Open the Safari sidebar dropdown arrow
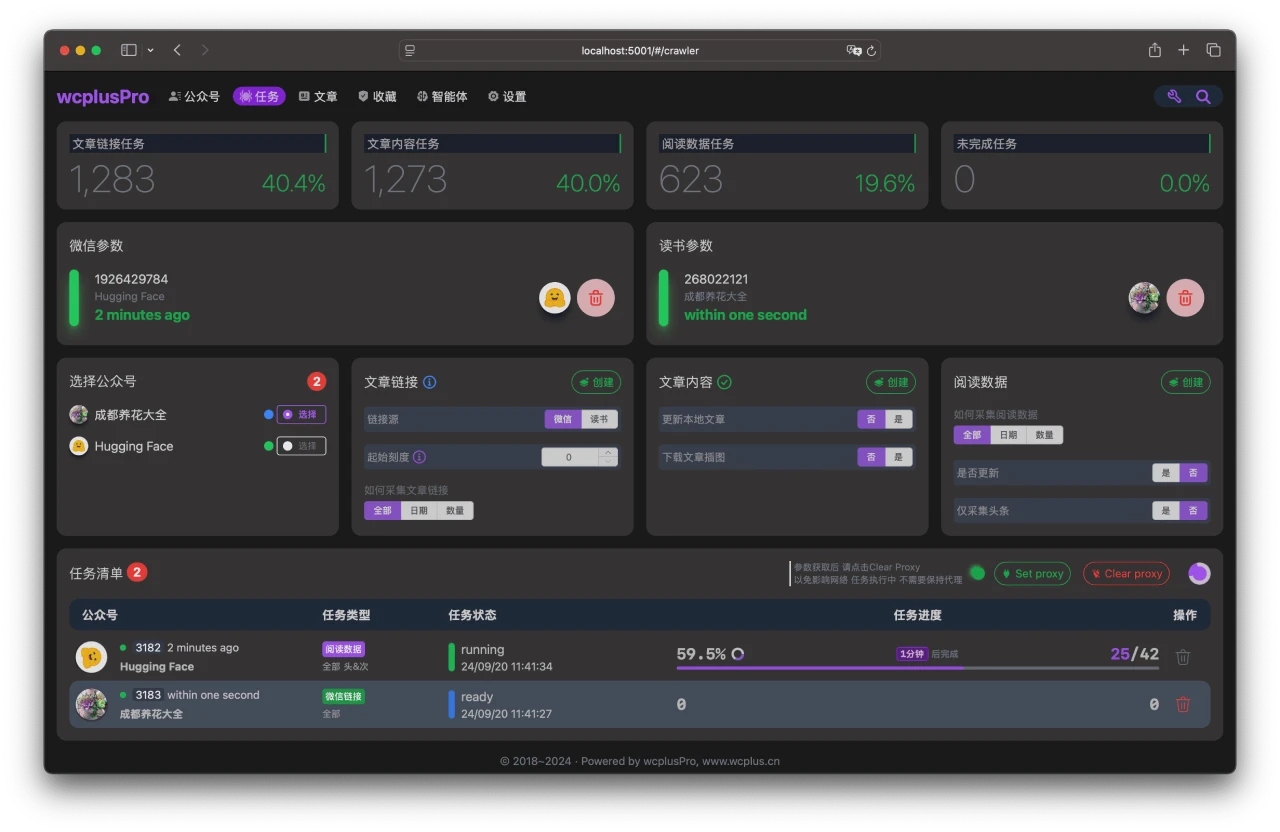This screenshot has height=832, width=1280. [x=150, y=50]
